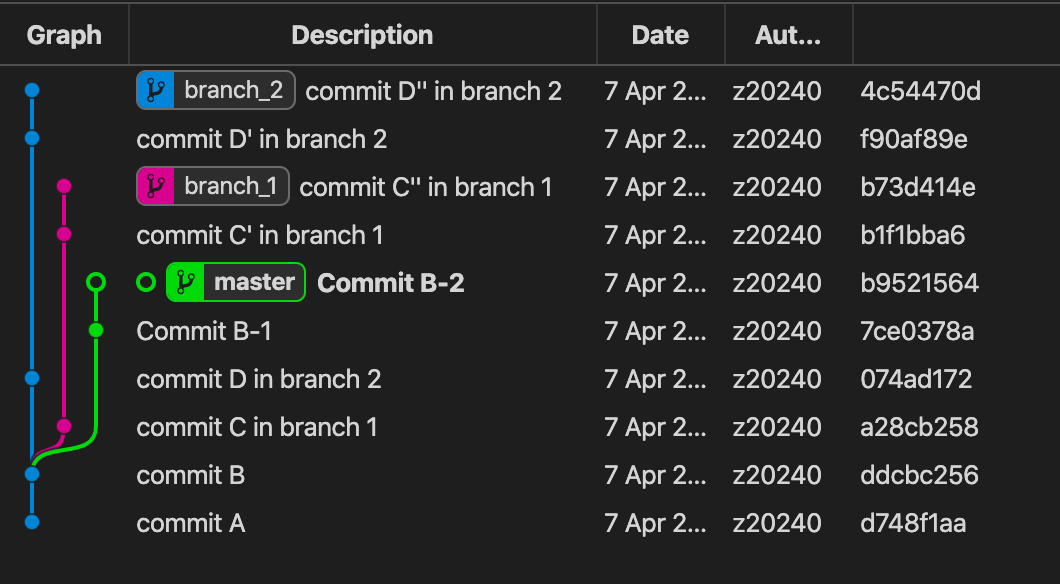
Task: Select the "commit D' in branch 2" row
Action: 262,139
